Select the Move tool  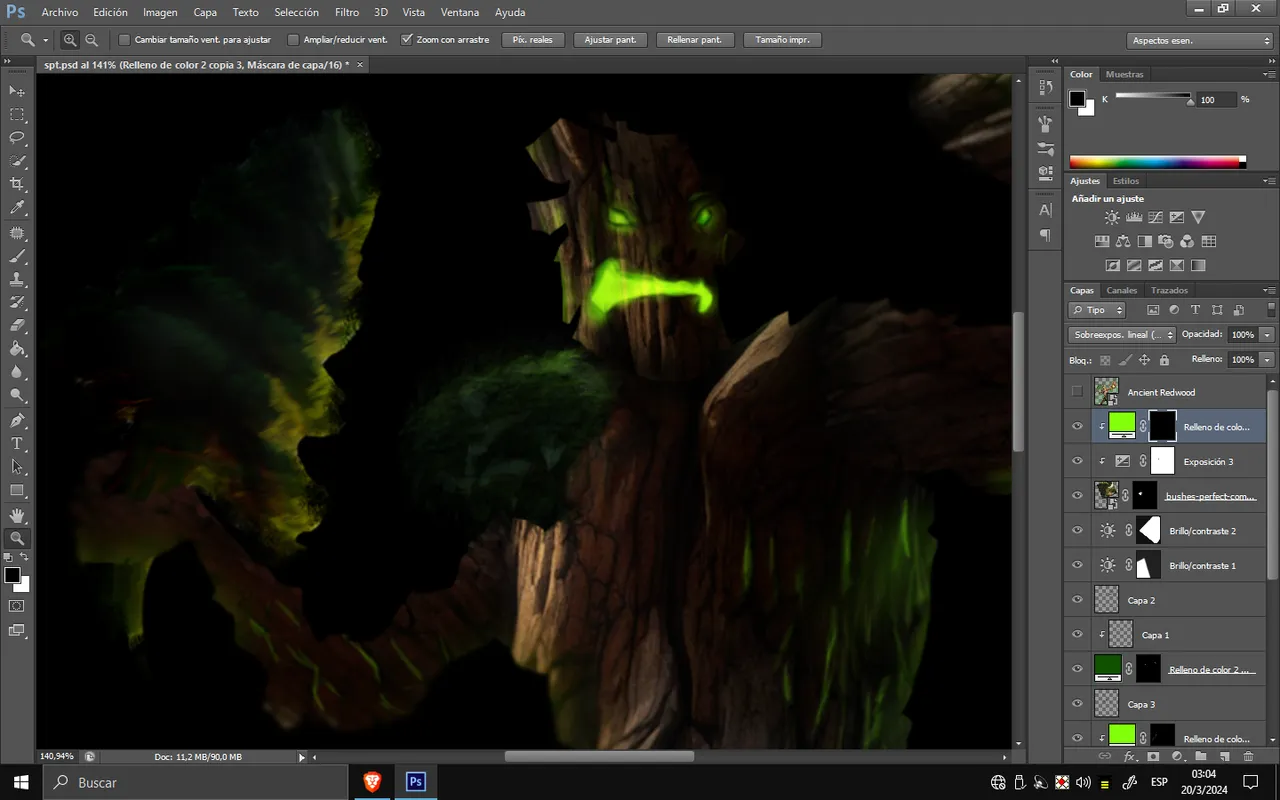click(17, 91)
